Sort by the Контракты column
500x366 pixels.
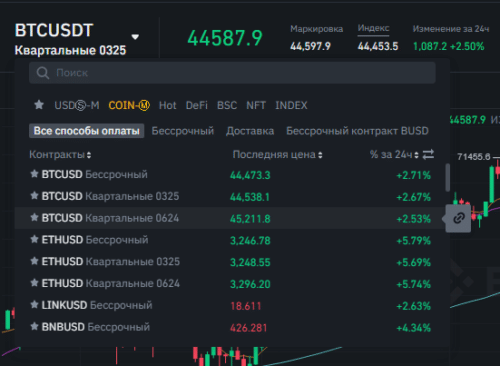point(60,155)
